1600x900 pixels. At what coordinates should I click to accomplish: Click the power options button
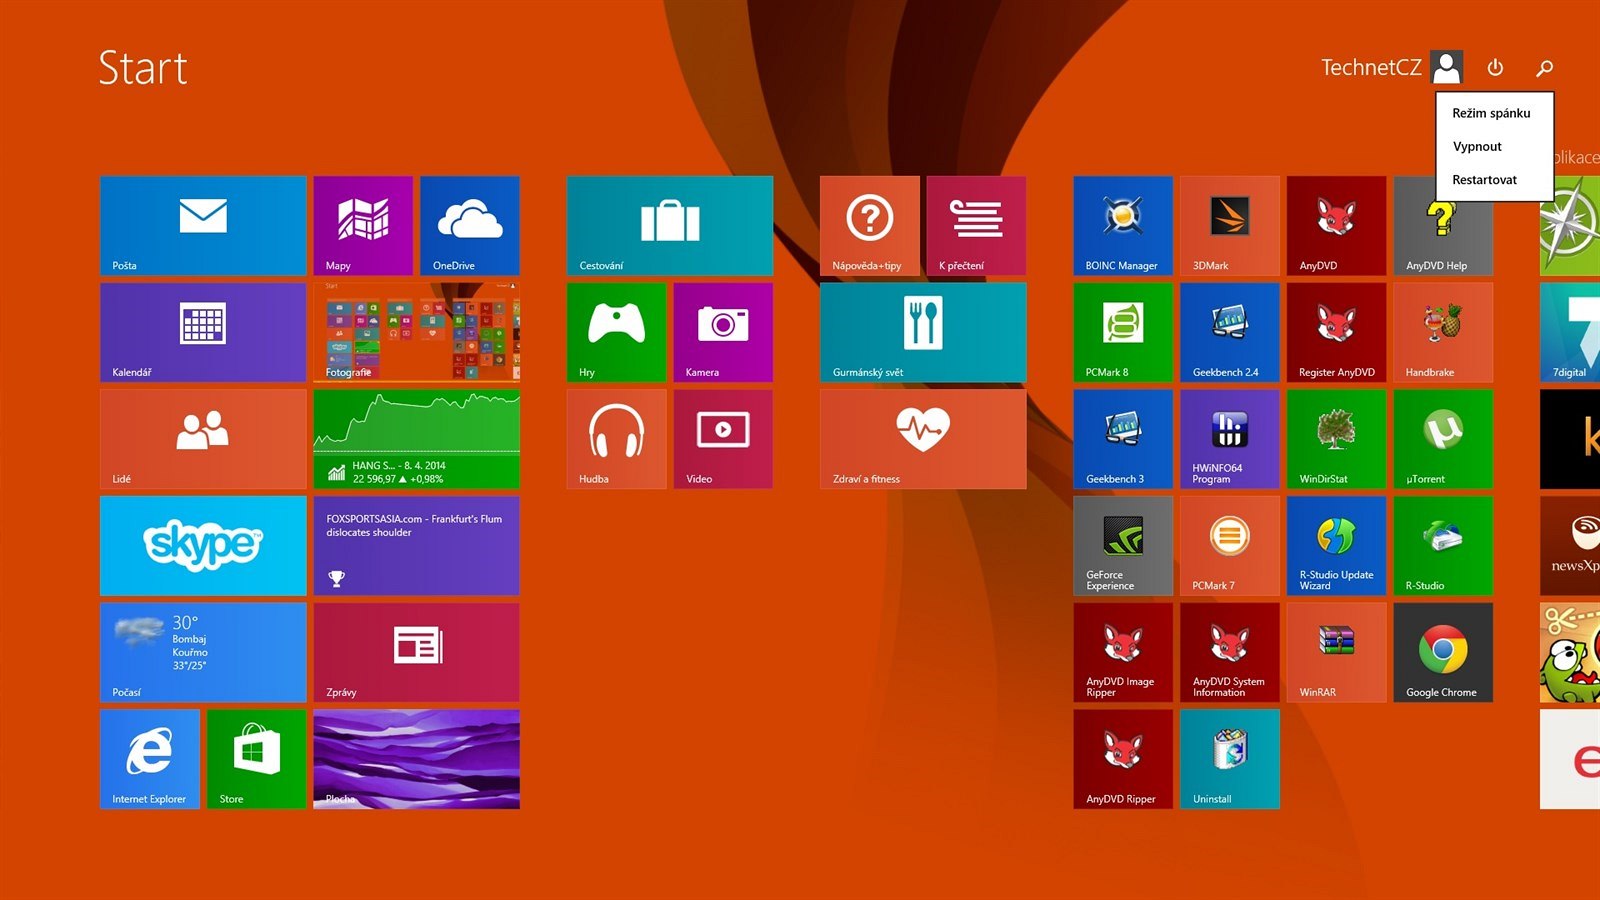[x=1495, y=68]
